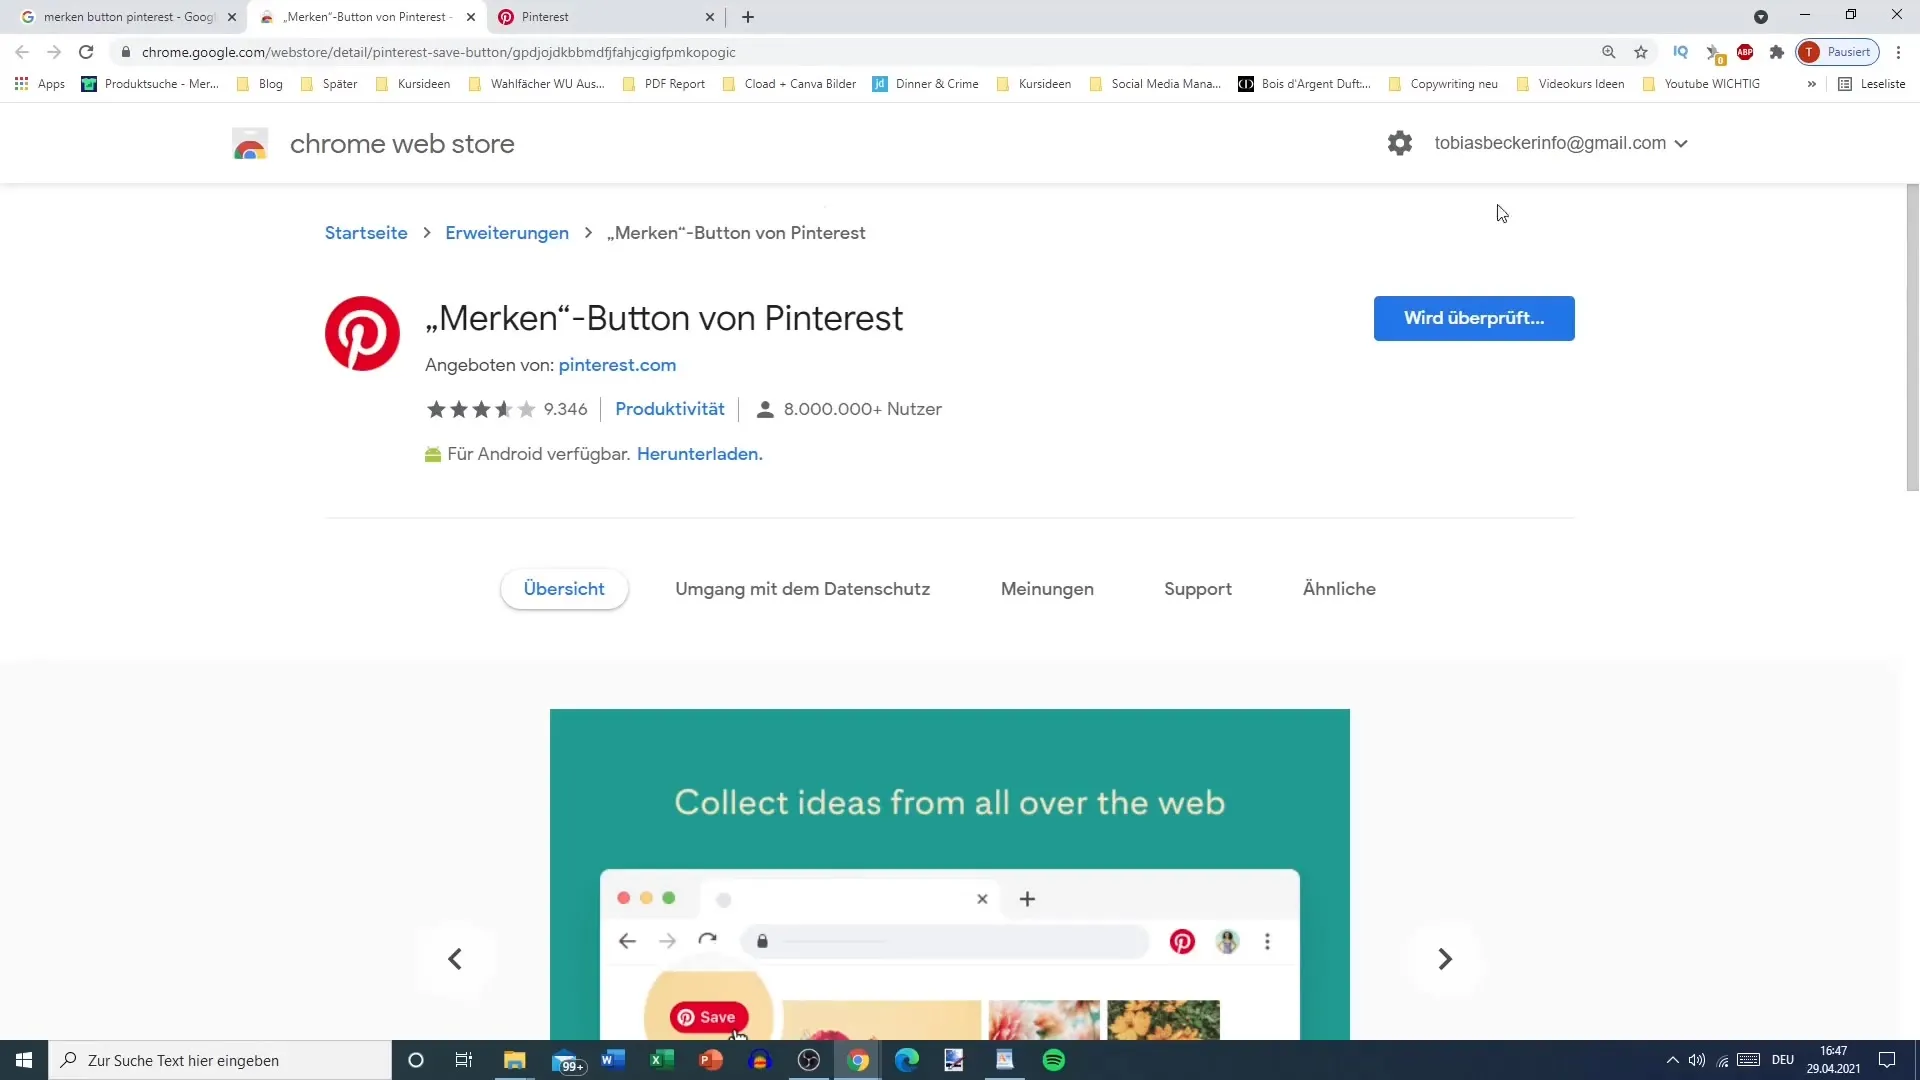Open the Youtube WICHTIG bookmark folder
This screenshot has height=1080, width=1920.
pos(1701,84)
